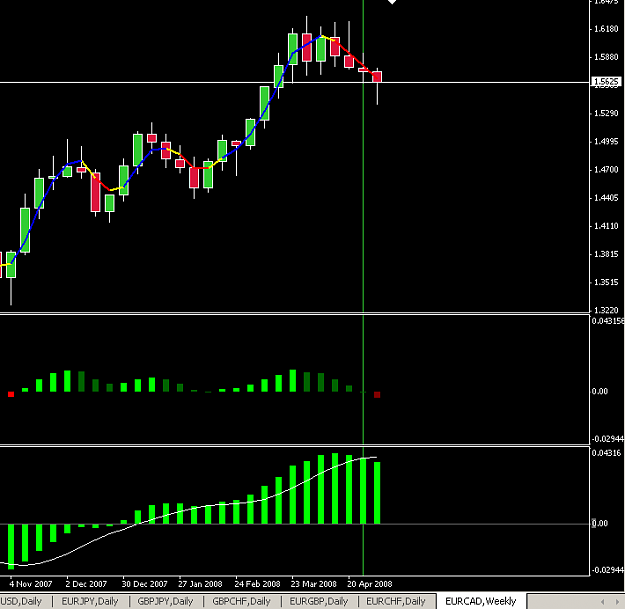The width and height of the screenshot is (625, 609).
Task: Click the 1.5880 price axis value
Action: coord(606,57)
